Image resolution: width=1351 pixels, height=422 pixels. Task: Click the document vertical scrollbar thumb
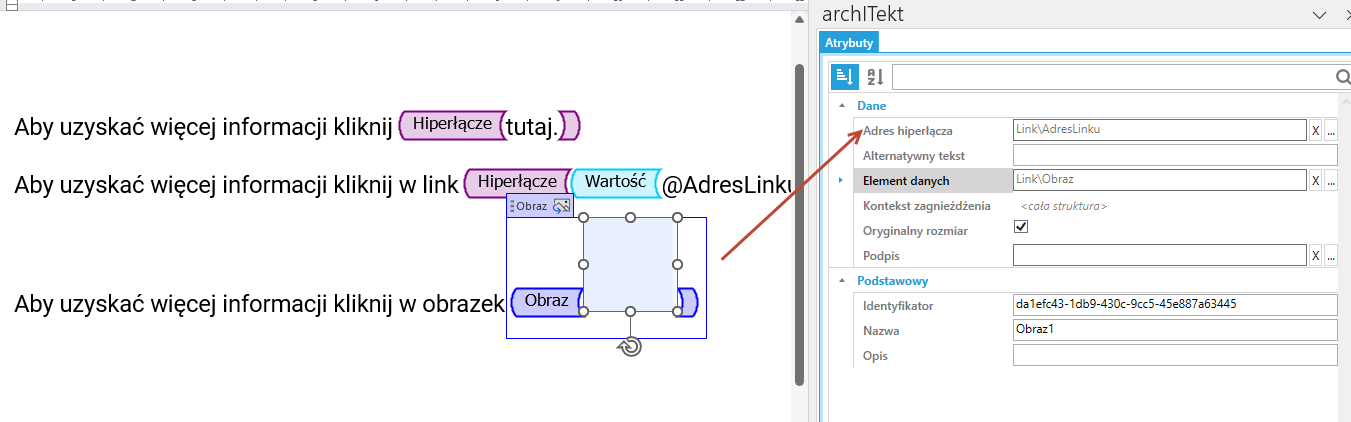pos(799,225)
